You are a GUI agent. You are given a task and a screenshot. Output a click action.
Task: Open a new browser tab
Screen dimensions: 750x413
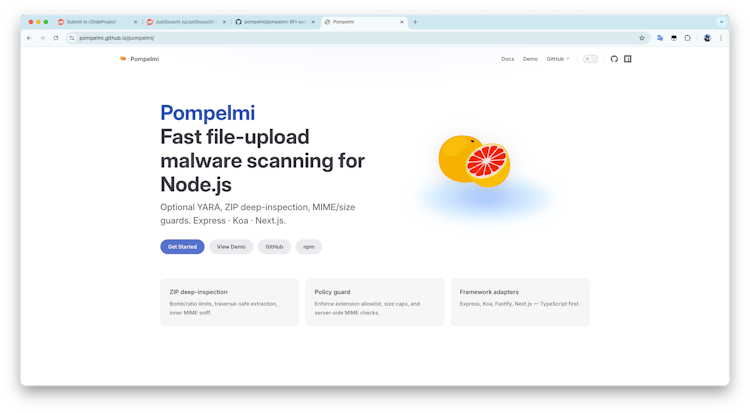tap(415, 21)
